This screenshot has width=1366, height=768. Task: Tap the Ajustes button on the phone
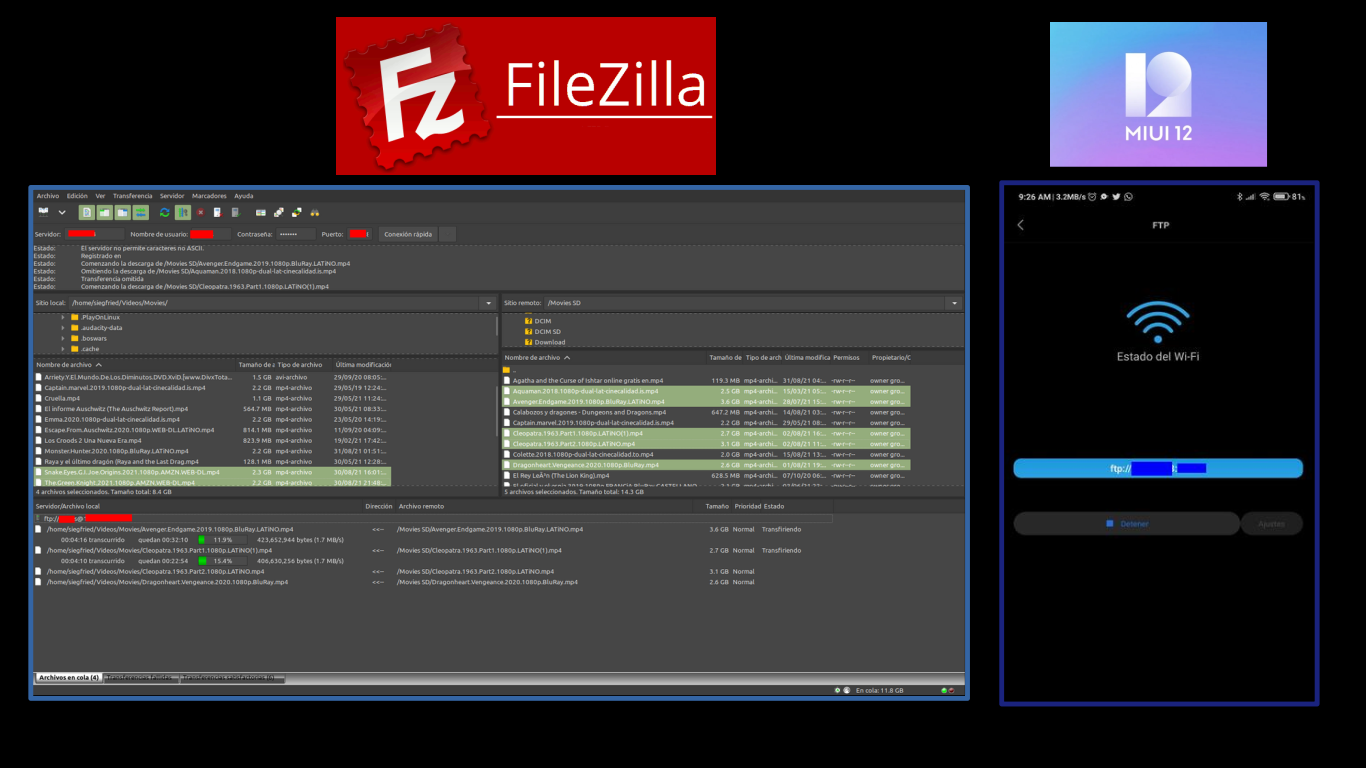click(x=1272, y=524)
